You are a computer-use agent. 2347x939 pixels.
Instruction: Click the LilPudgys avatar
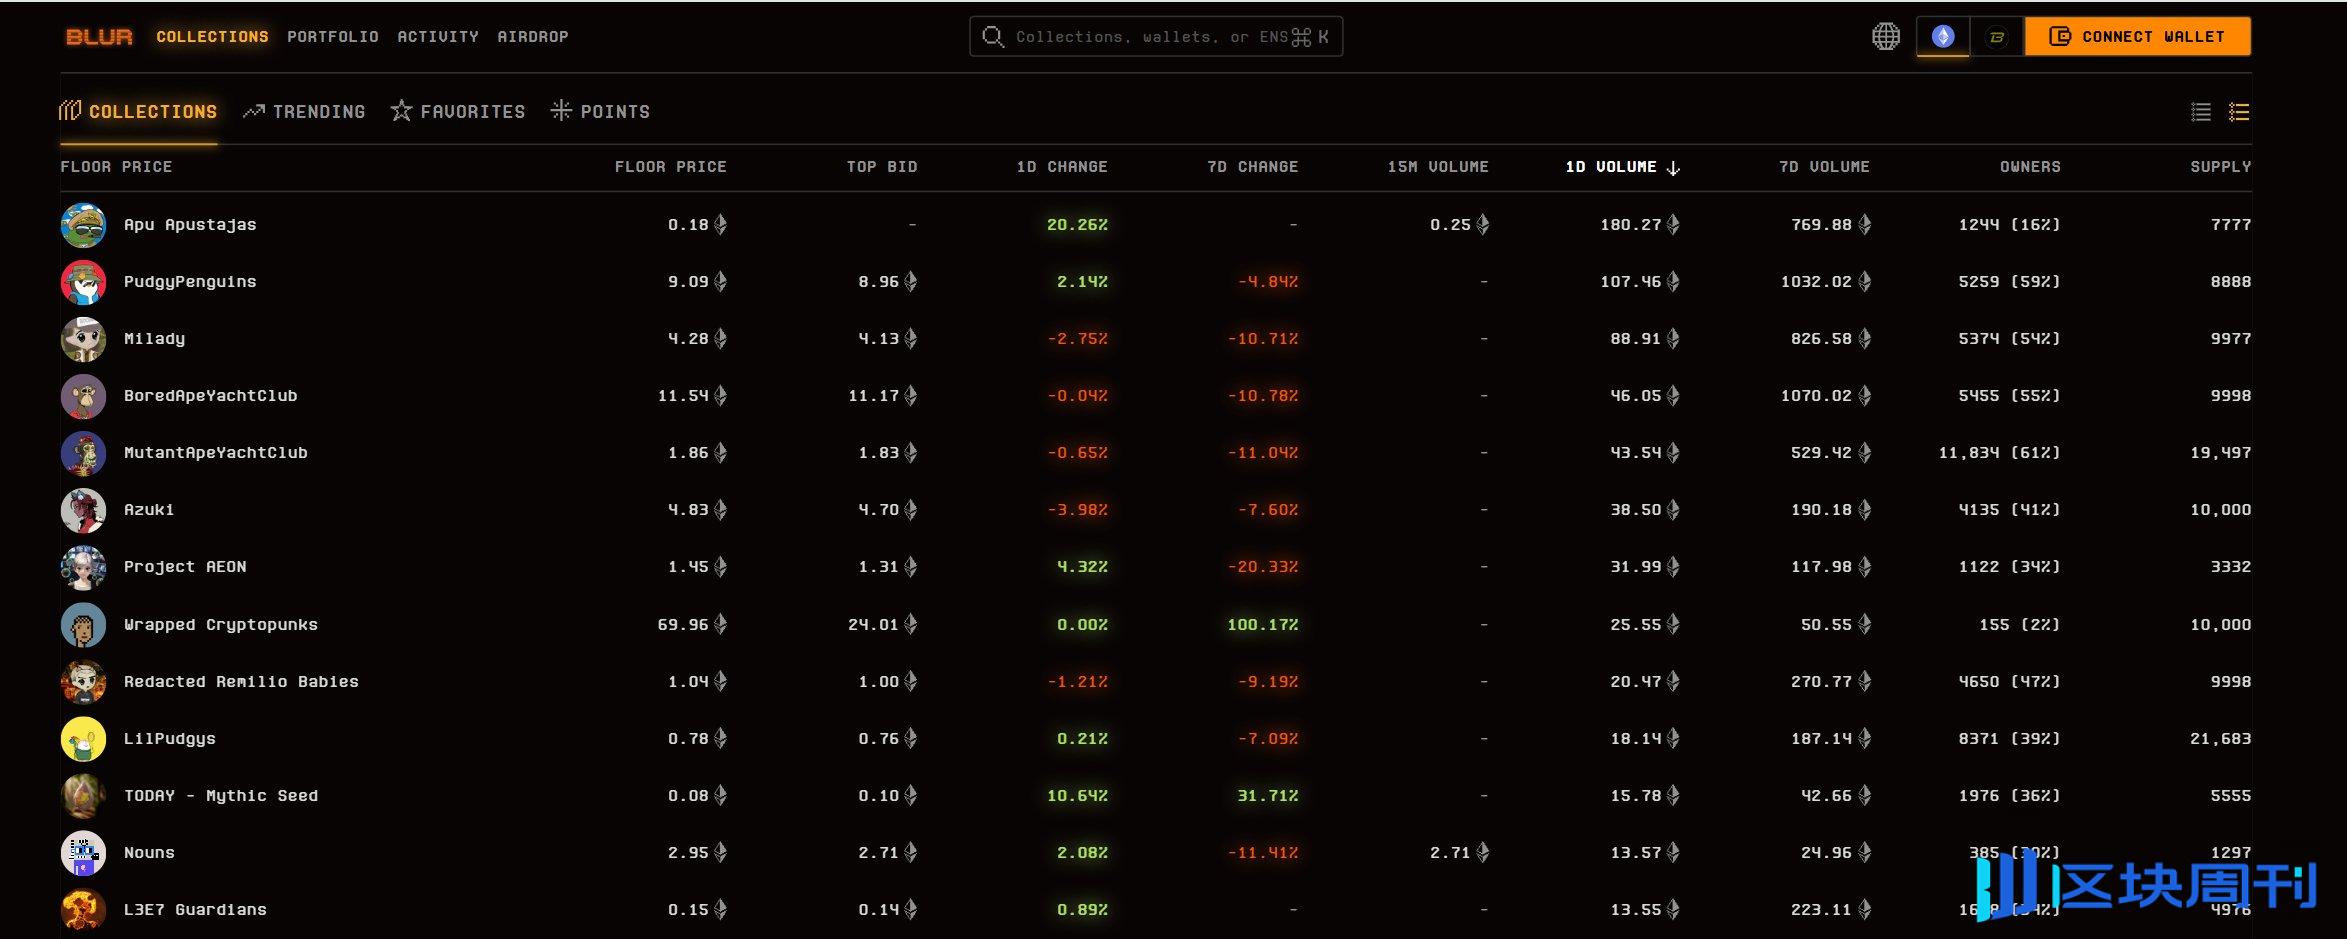[83, 739]
